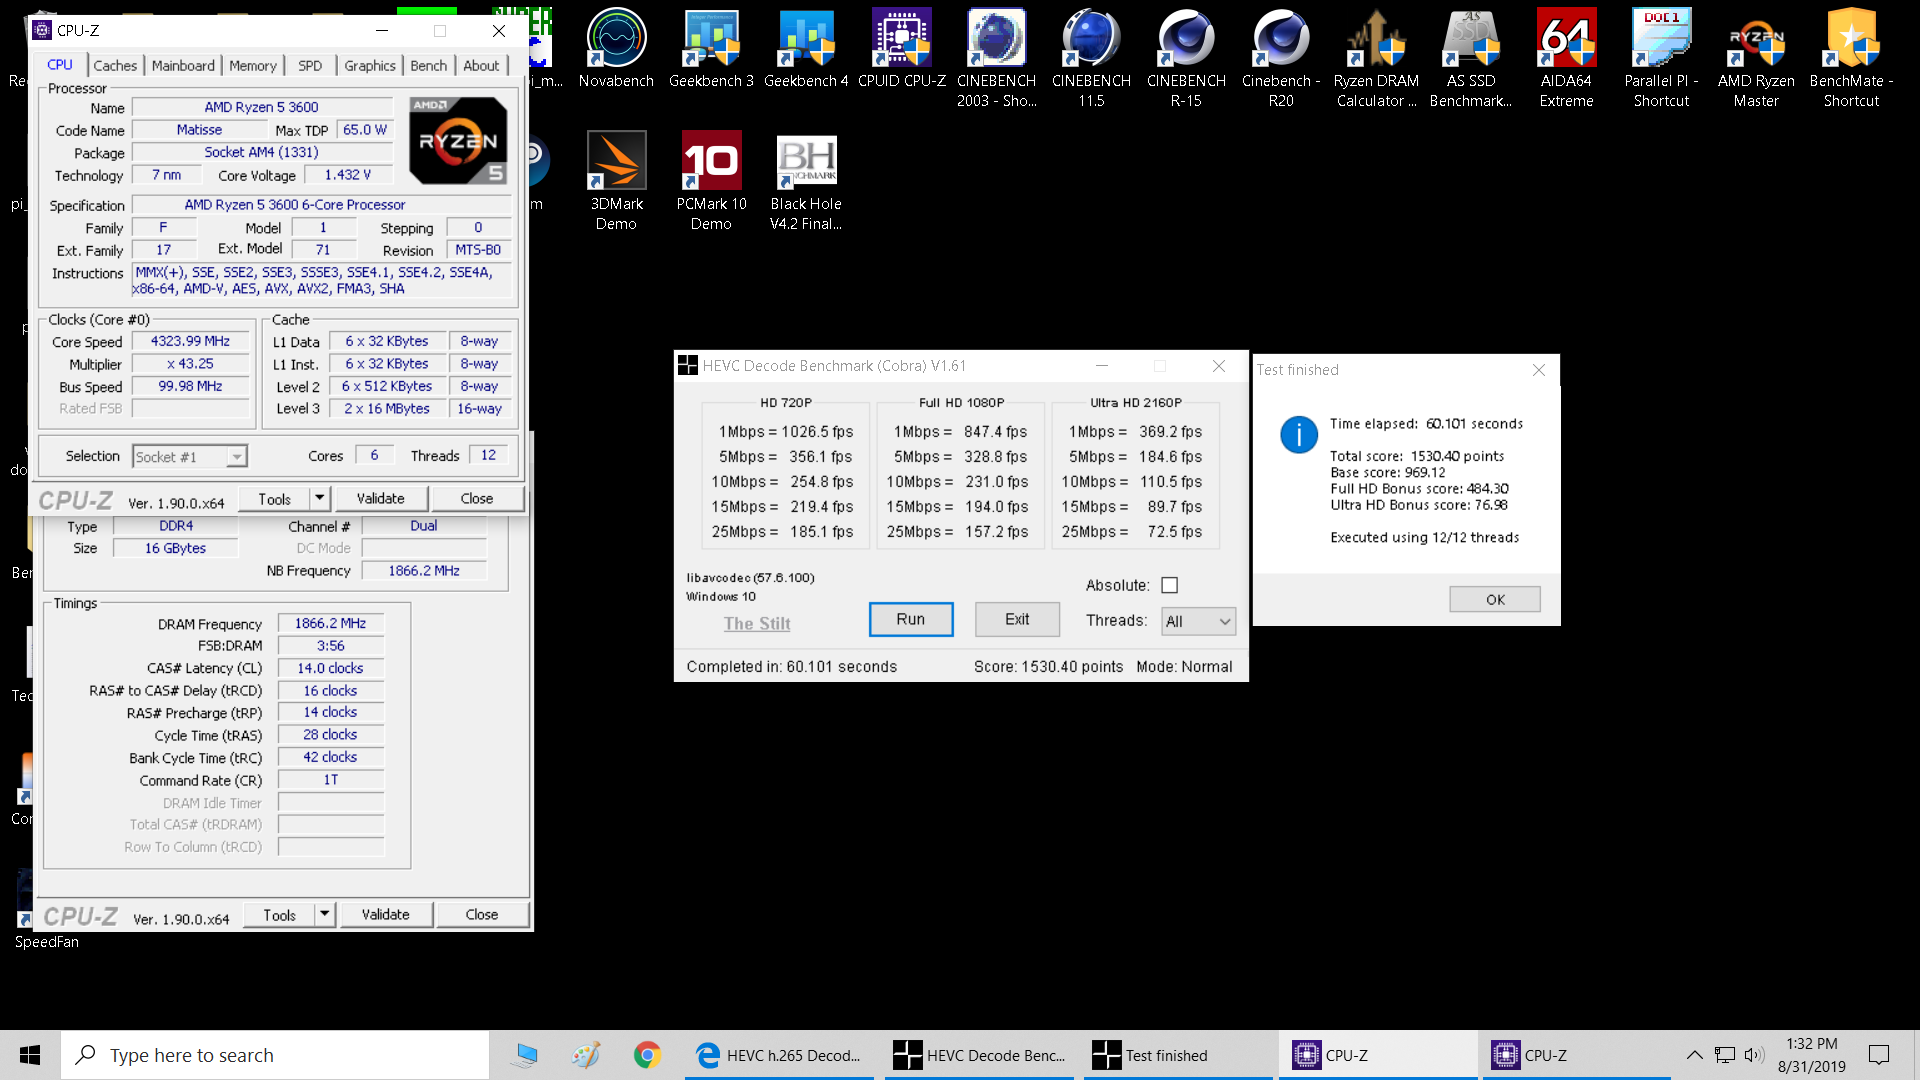Open the Threads dropdown set to All
Viewport: 1920px width, 1080px height.
coord(1198,621)
